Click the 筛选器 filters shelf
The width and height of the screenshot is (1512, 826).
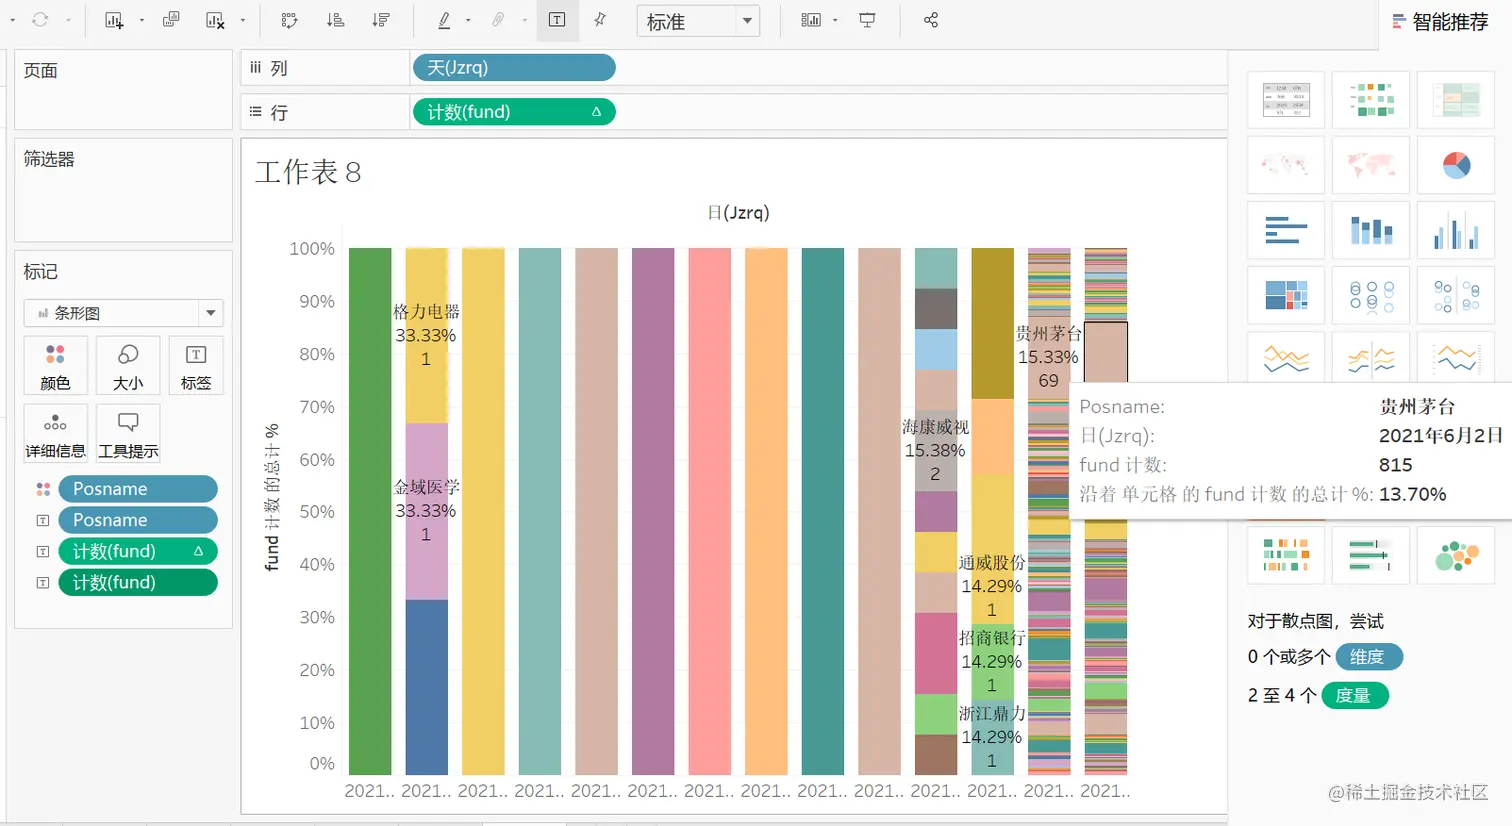click(123, 190)
